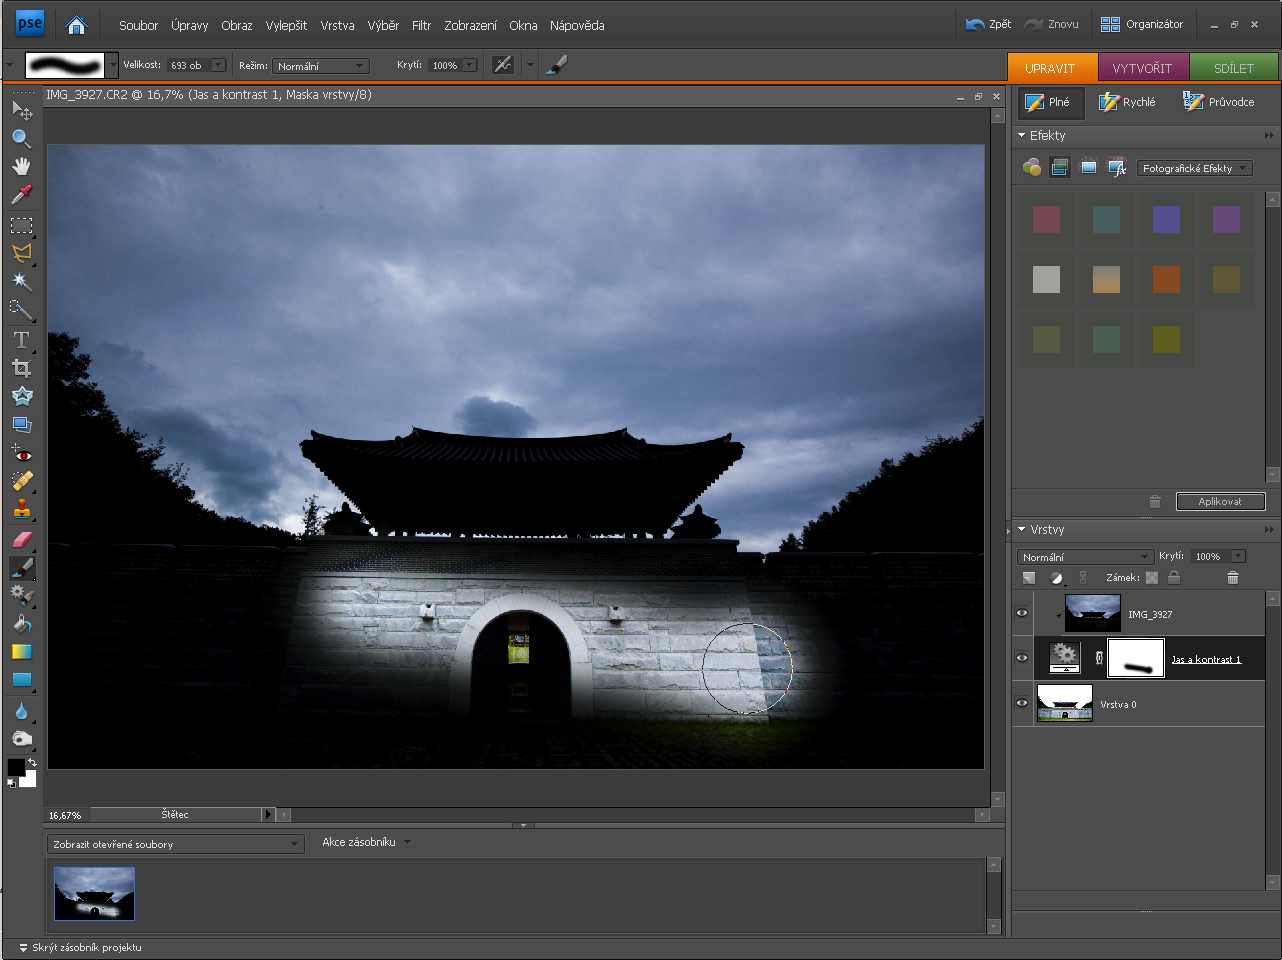Choose the Eraser tool
This screenshot has height=960, width=1282.
[21, 539]
